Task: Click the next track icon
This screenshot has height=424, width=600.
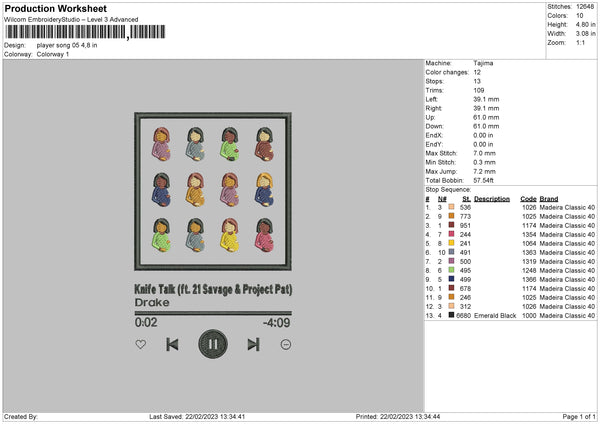Action: tap(253, 344)
